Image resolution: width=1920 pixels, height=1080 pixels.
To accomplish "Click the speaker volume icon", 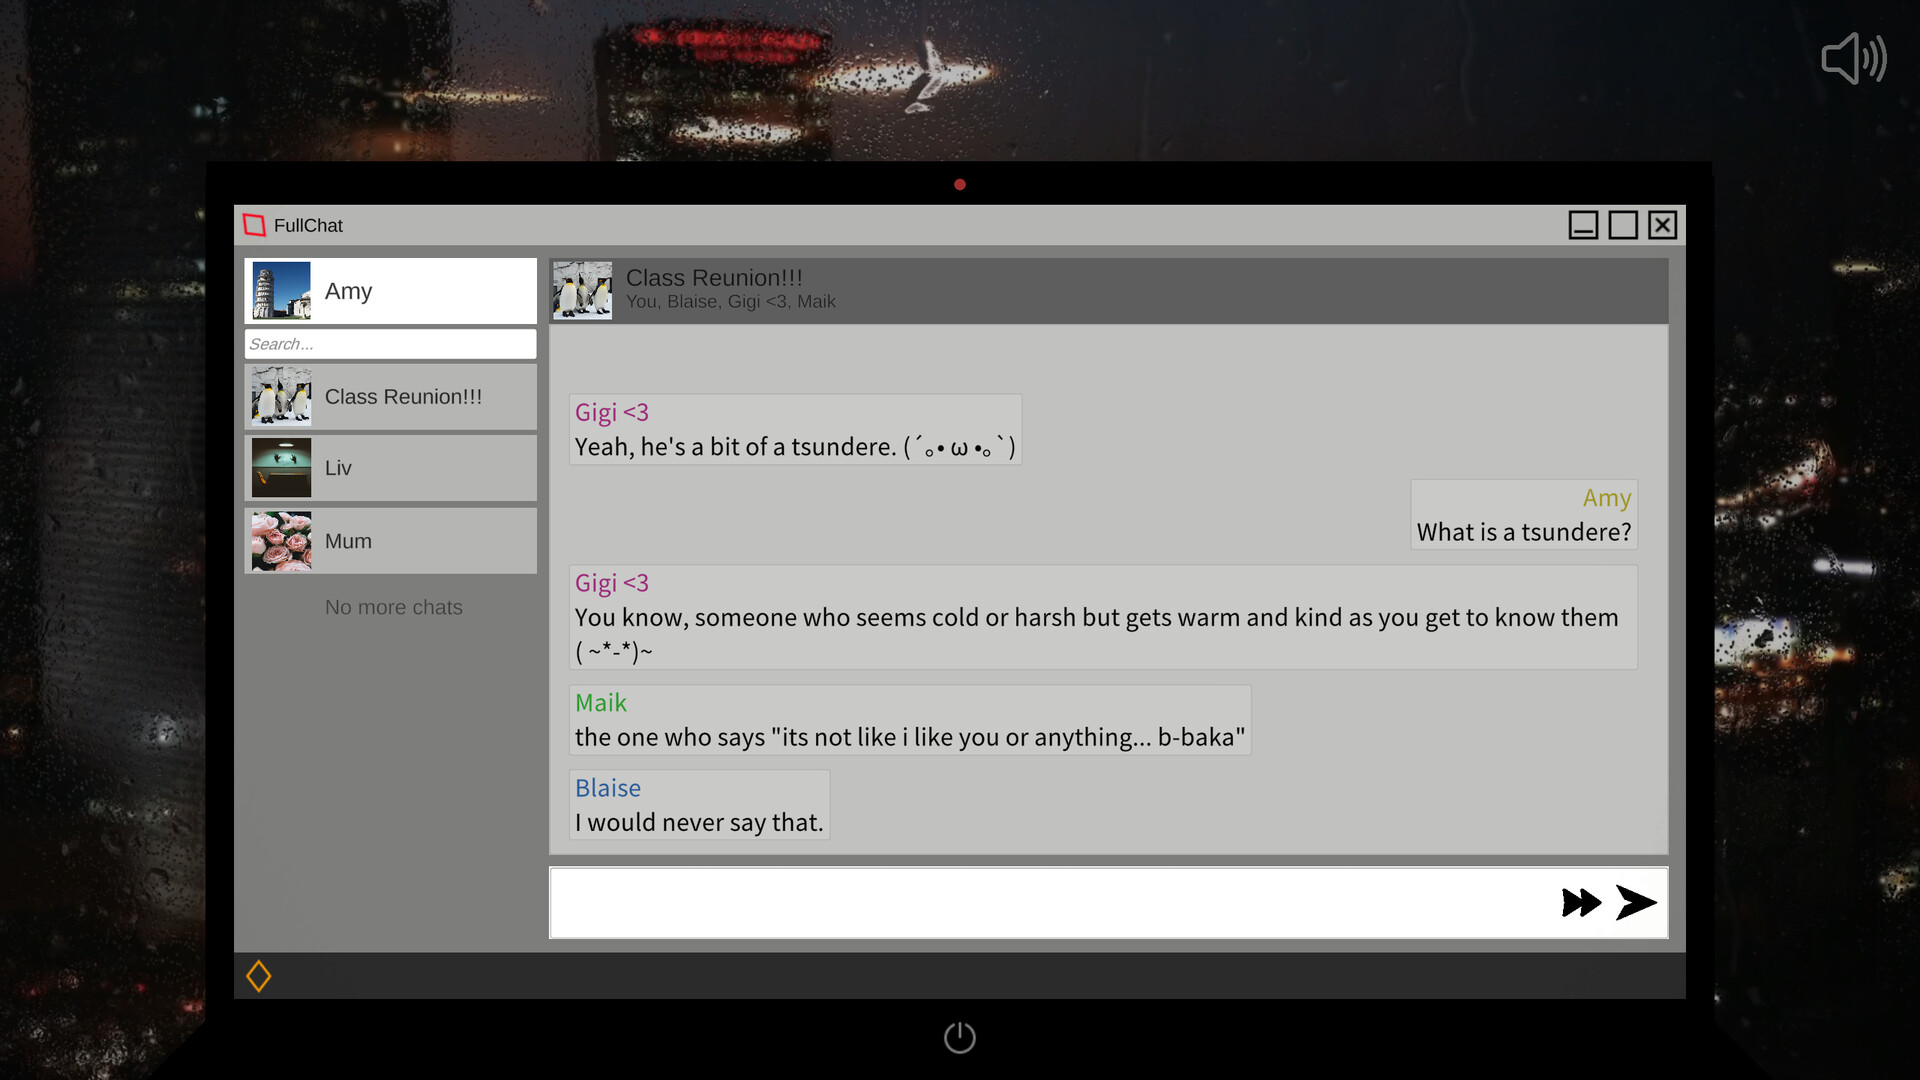I will [1855, 58].
